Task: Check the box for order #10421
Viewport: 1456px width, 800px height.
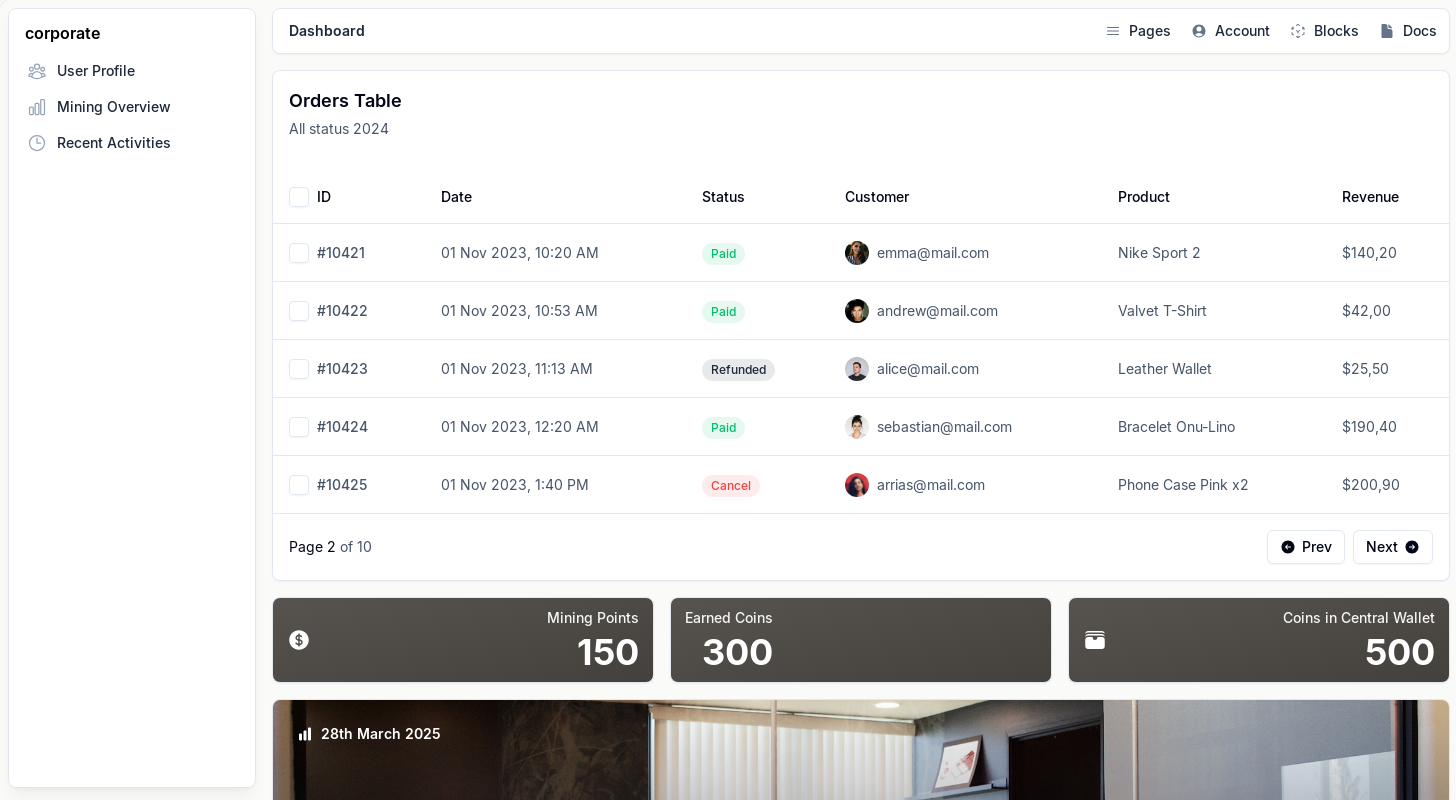Action: (x=299, y=253)
